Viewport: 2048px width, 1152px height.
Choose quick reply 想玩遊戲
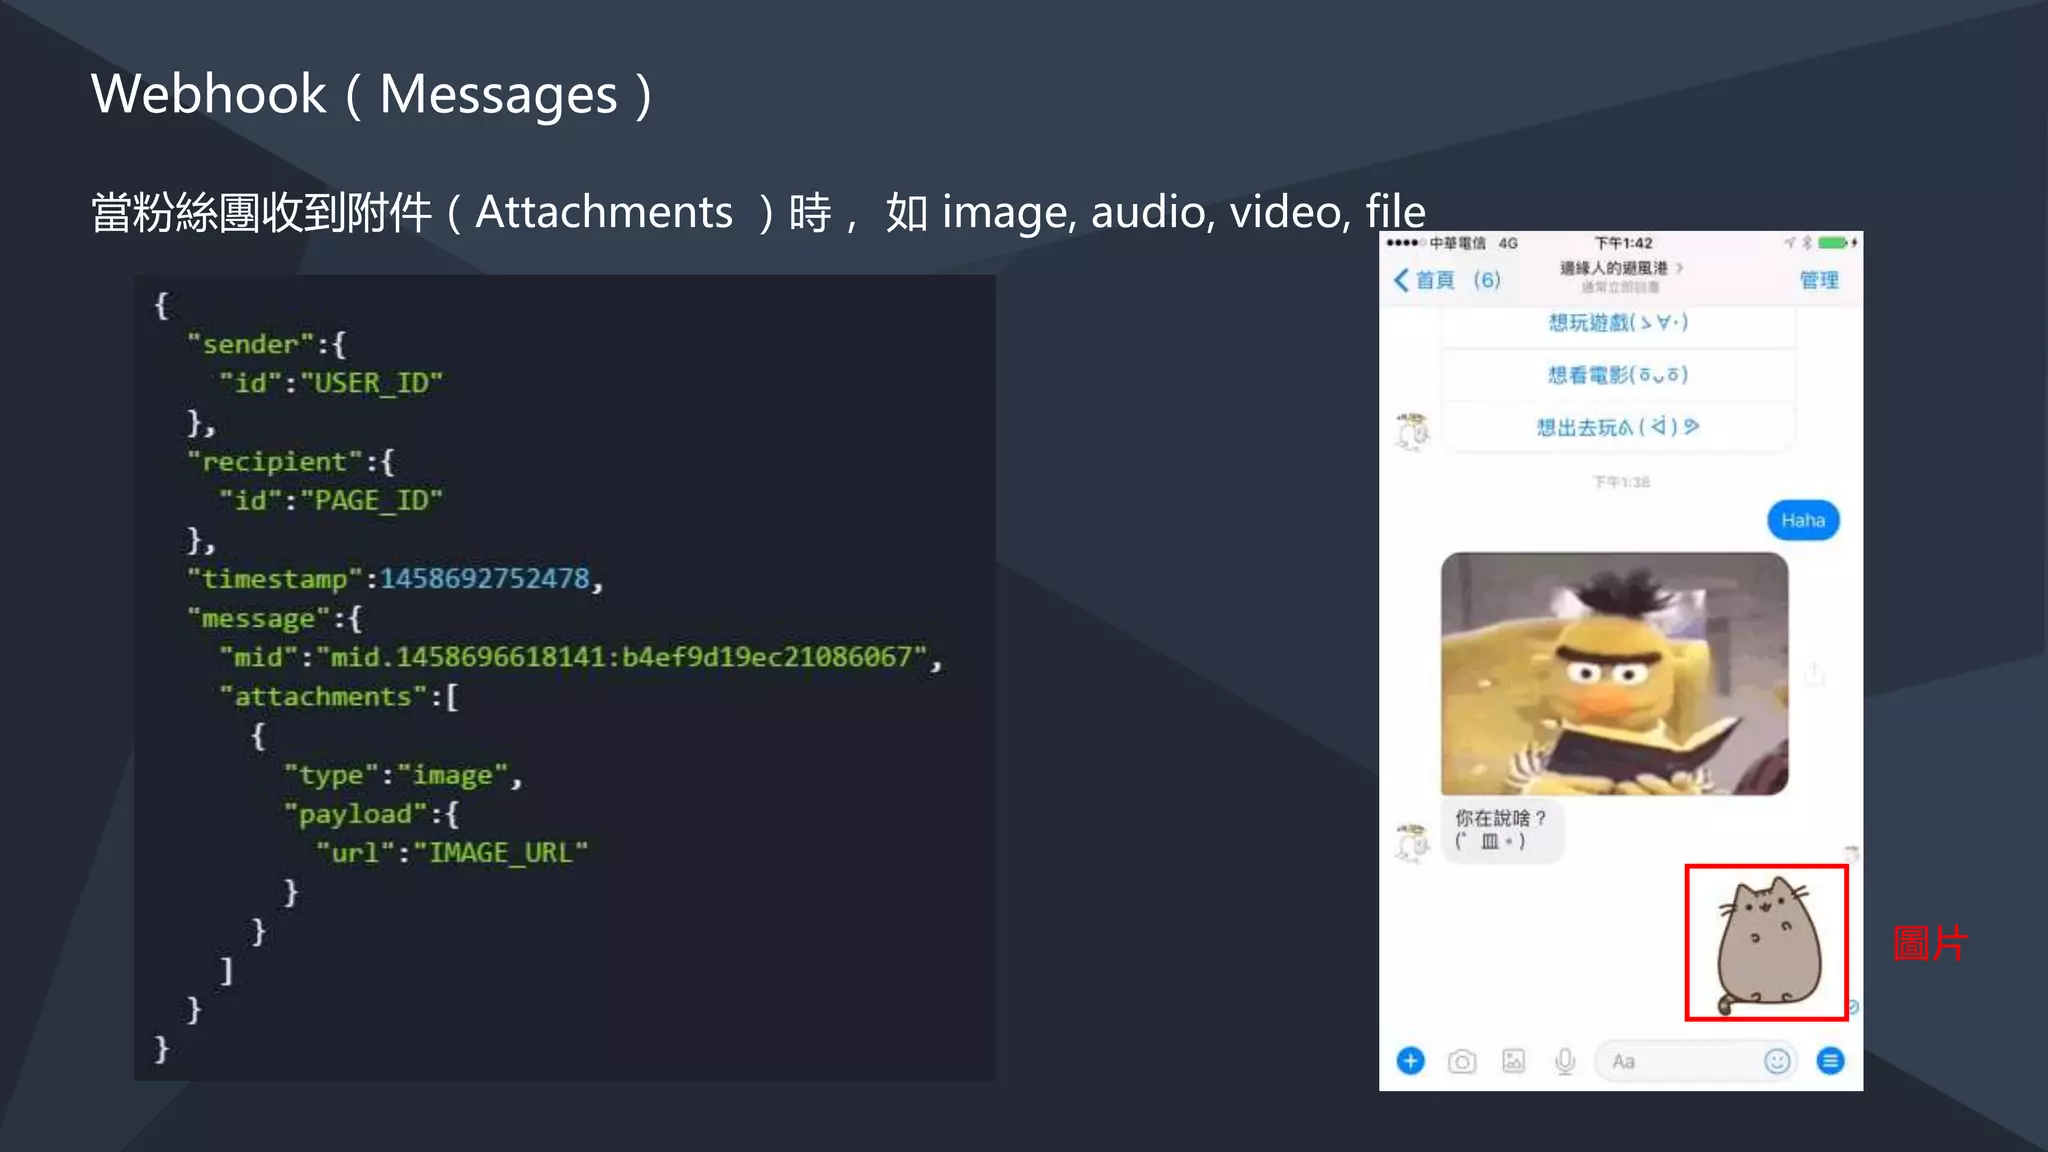click(x=1618, y=322)
